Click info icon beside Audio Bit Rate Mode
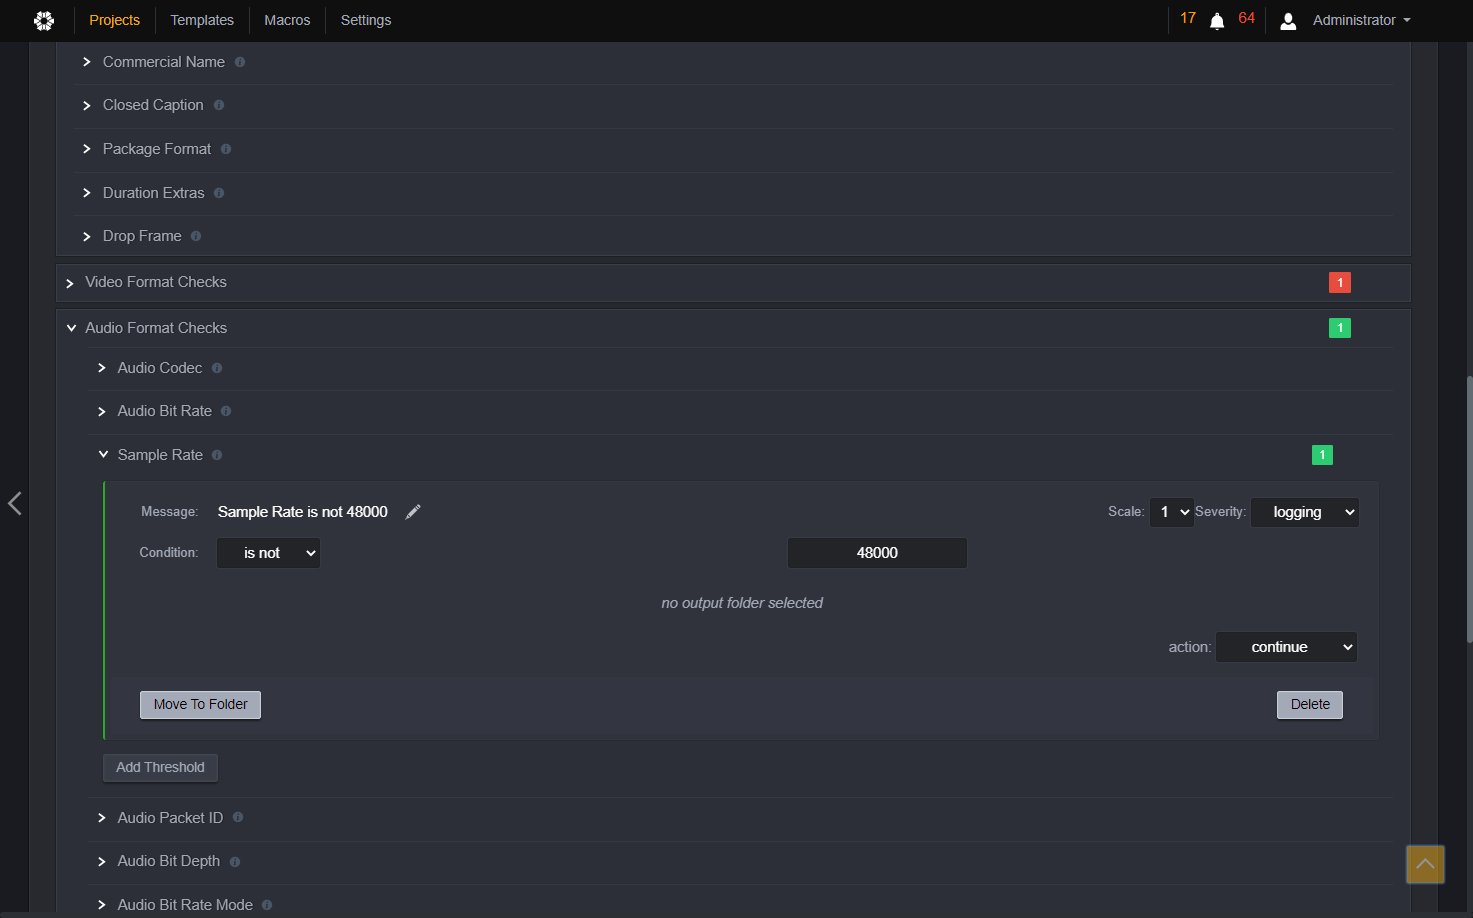 (267, 905)
